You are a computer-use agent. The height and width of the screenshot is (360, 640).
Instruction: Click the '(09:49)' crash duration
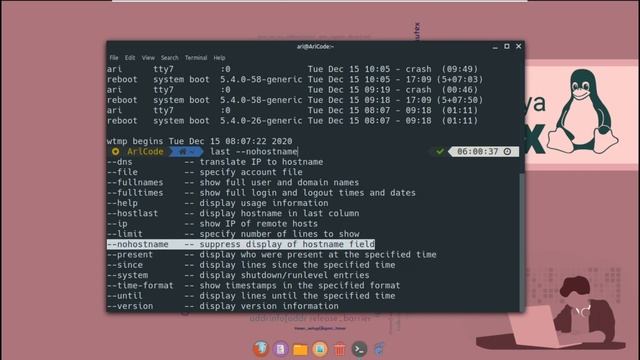coord(460,69)
